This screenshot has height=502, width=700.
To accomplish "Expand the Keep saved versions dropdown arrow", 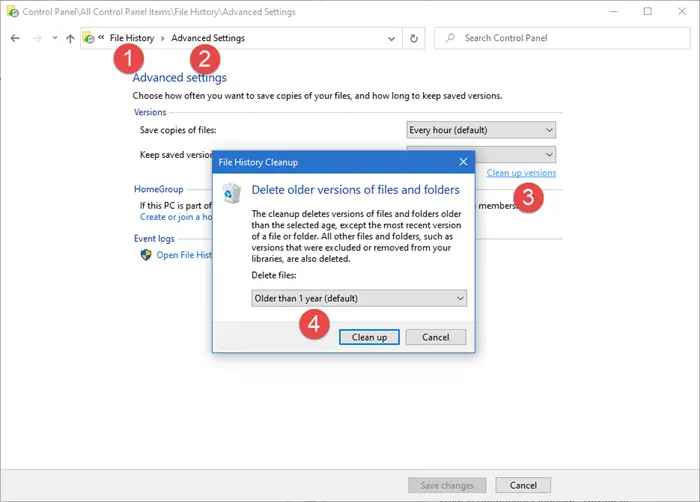I will click(549, 155).
